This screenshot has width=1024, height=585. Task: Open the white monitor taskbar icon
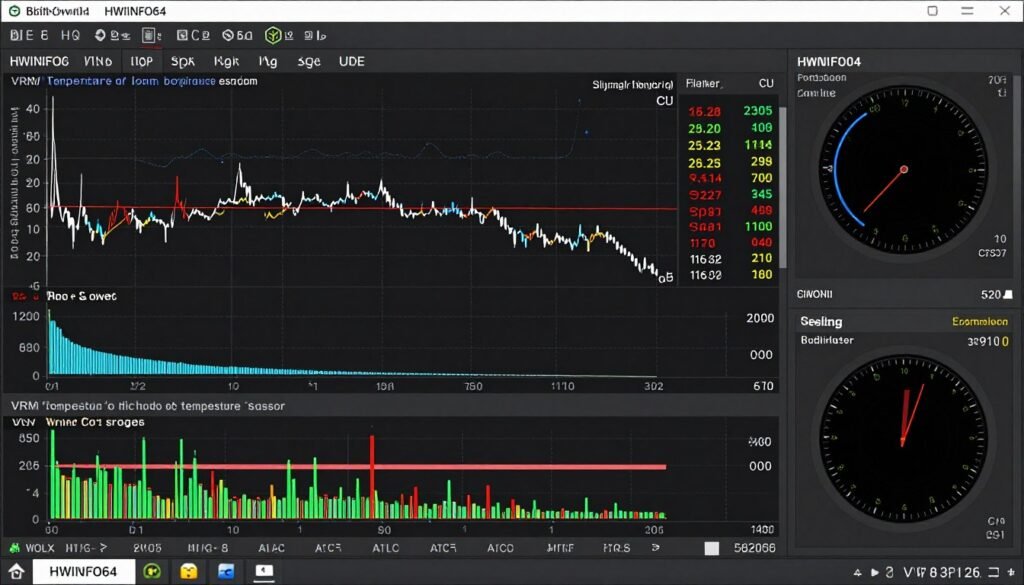point(264,572)
